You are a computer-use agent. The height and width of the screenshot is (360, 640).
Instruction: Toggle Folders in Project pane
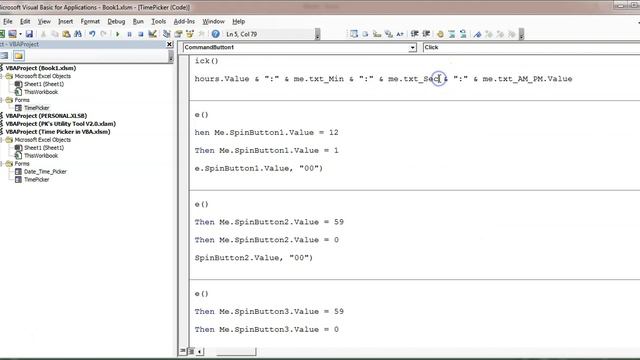point(18,56)
